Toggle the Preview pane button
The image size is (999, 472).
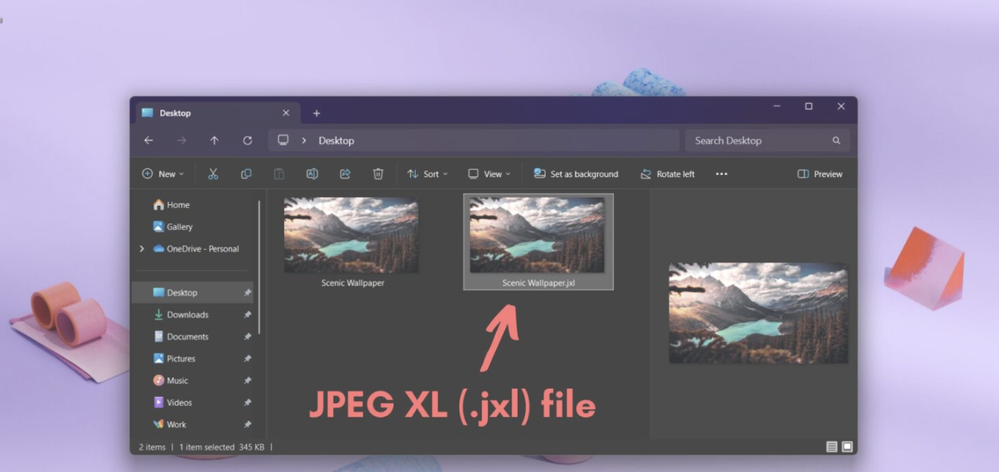coord(820,174)
